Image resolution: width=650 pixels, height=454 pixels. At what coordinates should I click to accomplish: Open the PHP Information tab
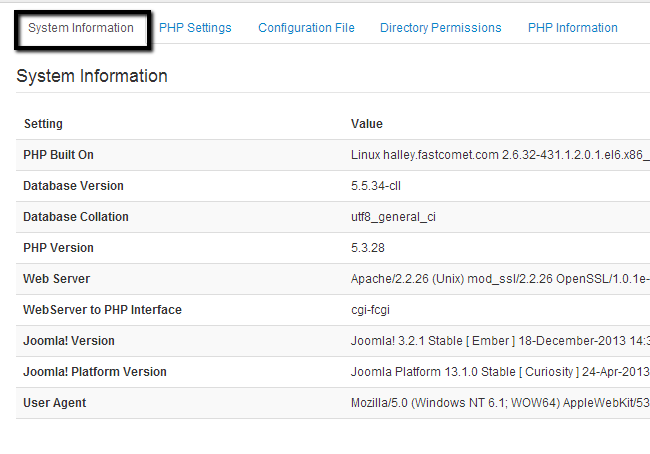coord(573,28)
